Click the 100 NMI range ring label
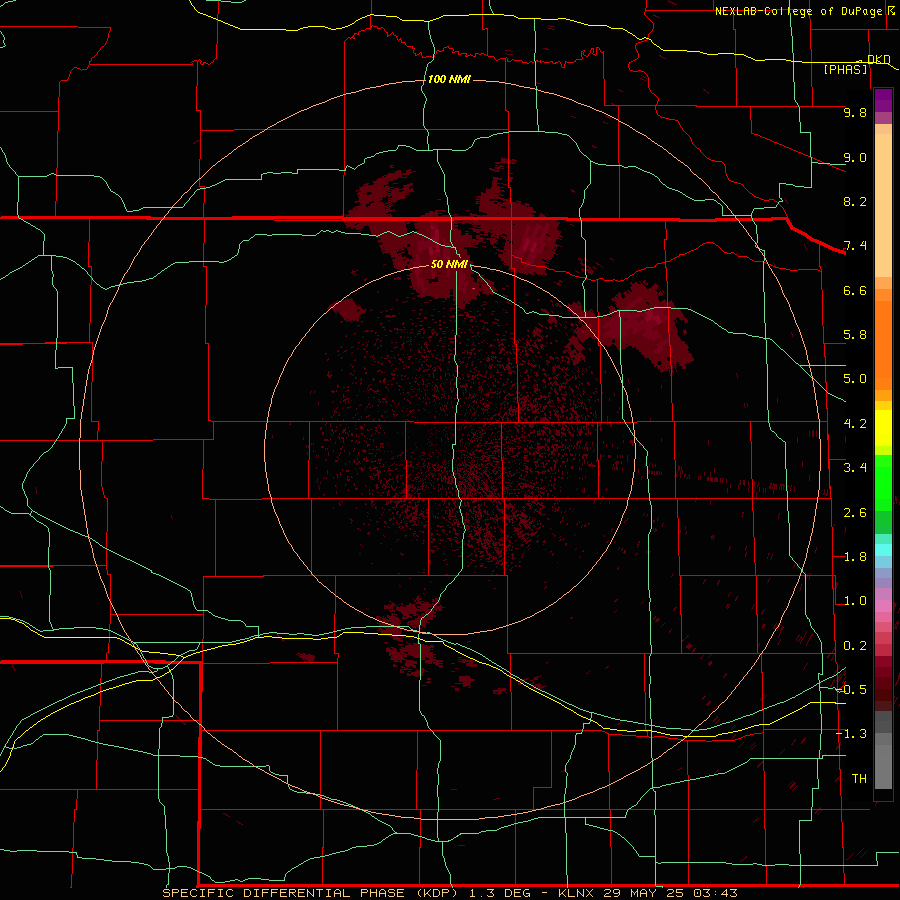 [449, 79]
